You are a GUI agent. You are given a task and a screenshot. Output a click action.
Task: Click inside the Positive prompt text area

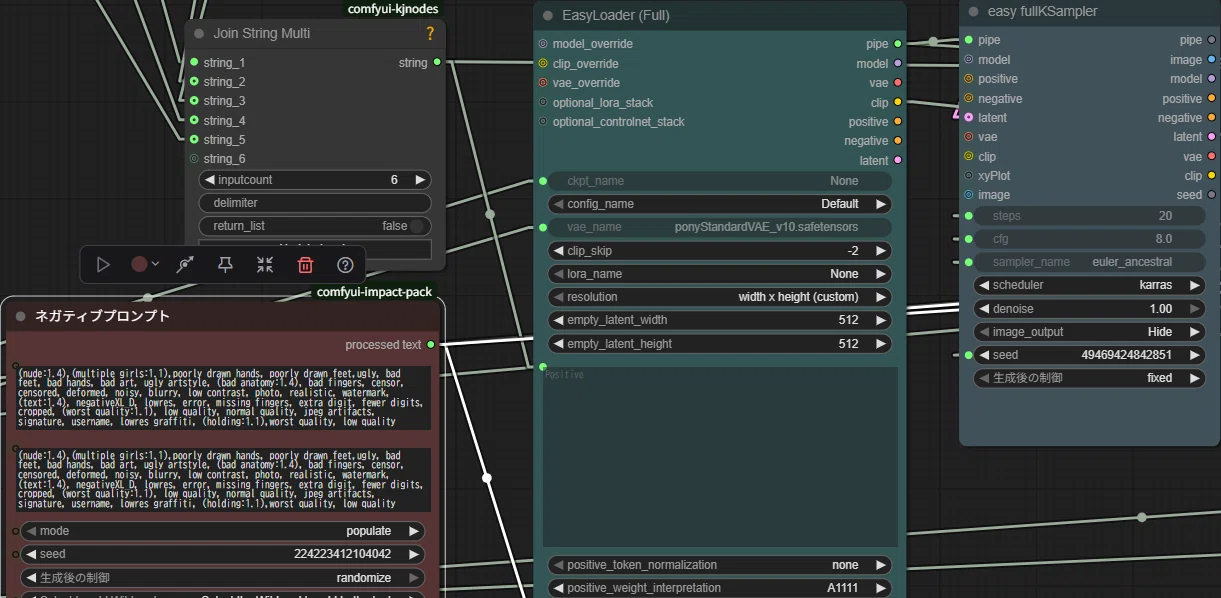click(720, 457)
